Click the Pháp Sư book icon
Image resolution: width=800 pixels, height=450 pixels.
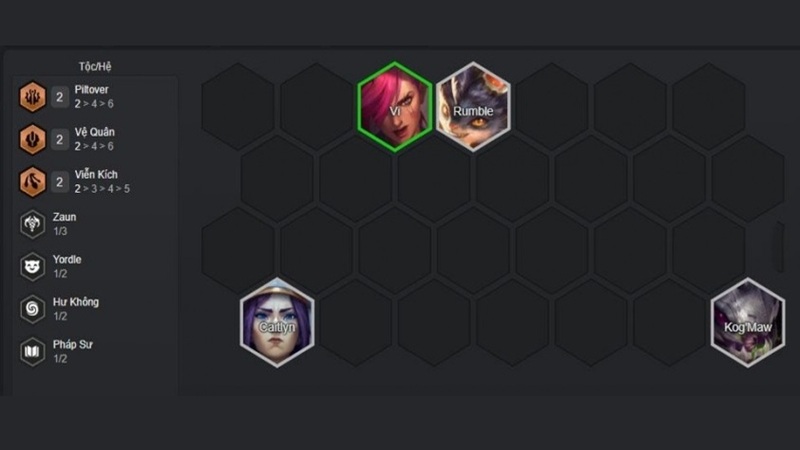coord(32,352)
